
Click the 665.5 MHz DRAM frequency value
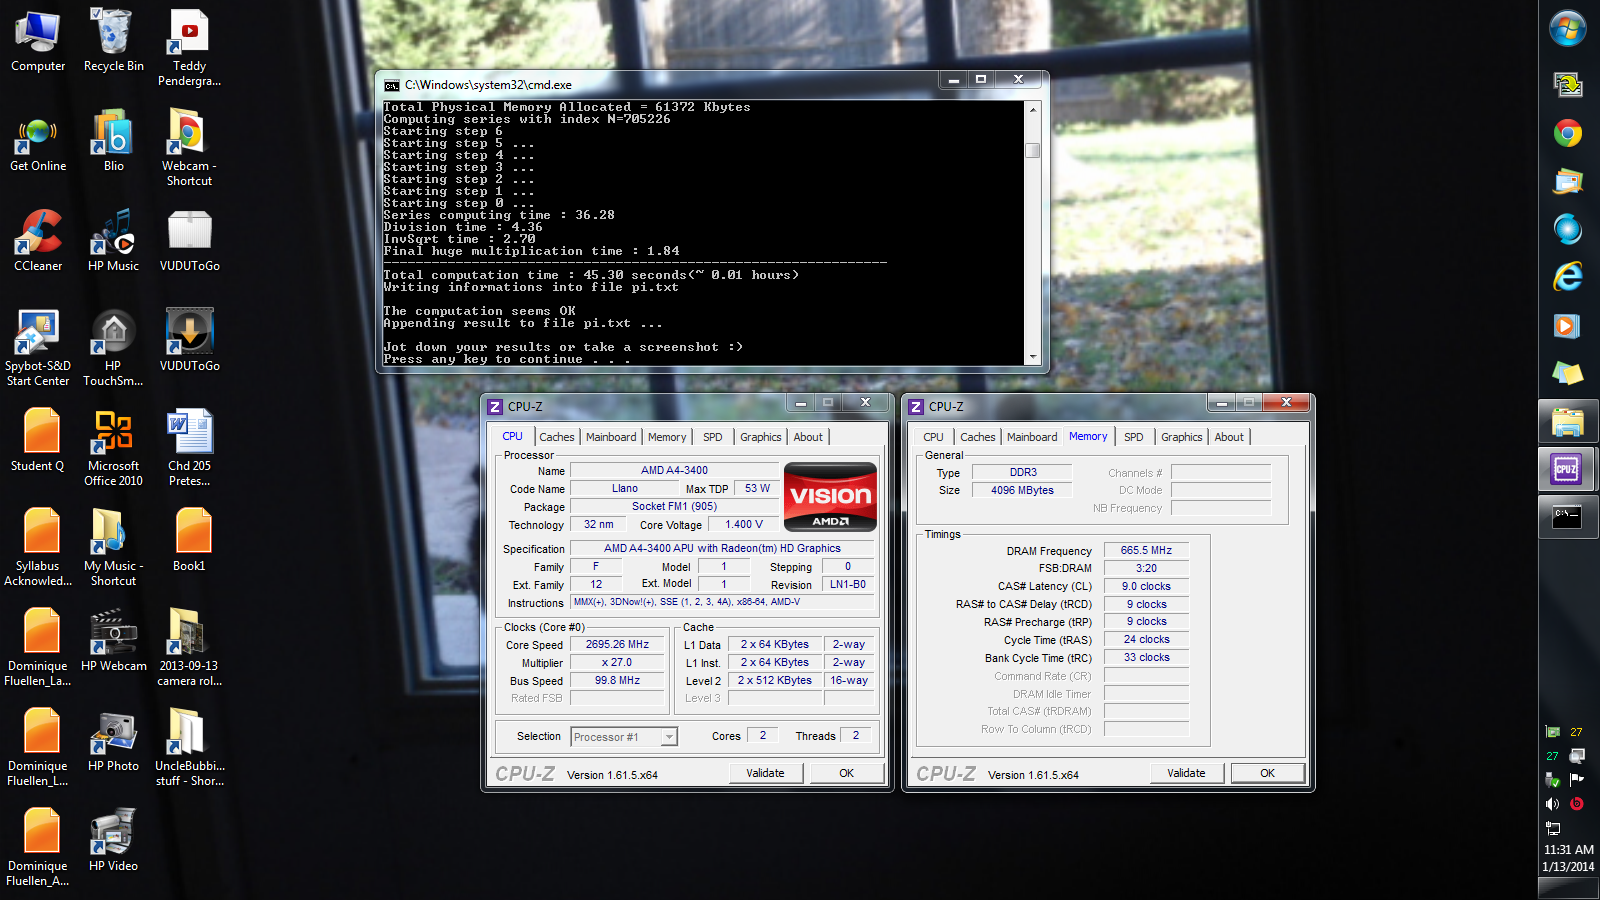(1146, 550)
